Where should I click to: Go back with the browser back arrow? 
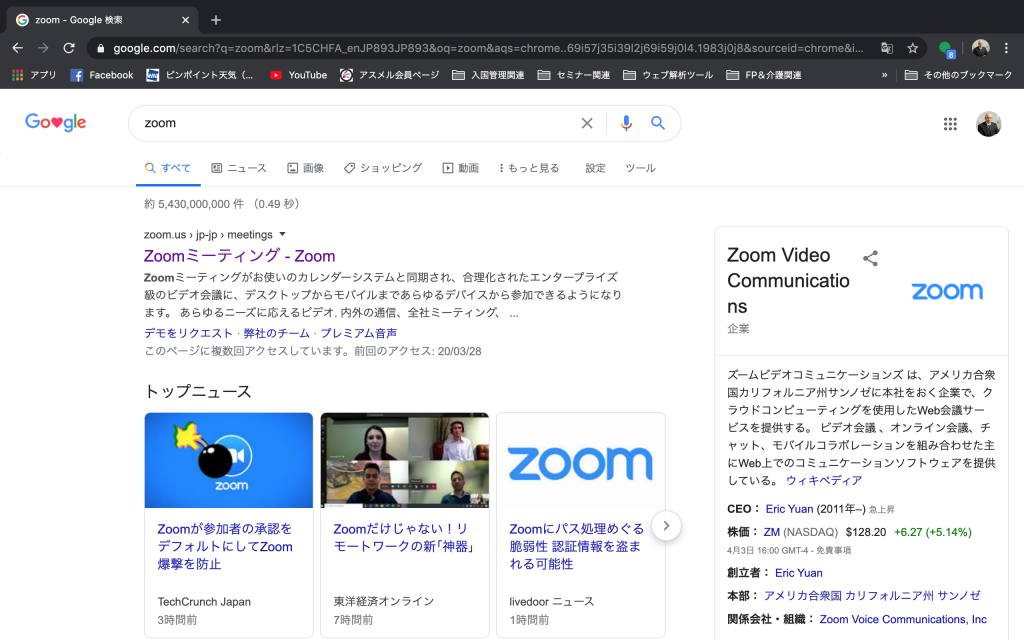(x=18, y=48)
